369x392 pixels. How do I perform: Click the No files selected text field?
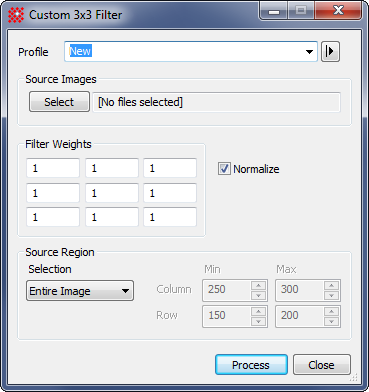click(x=216, y=102)
